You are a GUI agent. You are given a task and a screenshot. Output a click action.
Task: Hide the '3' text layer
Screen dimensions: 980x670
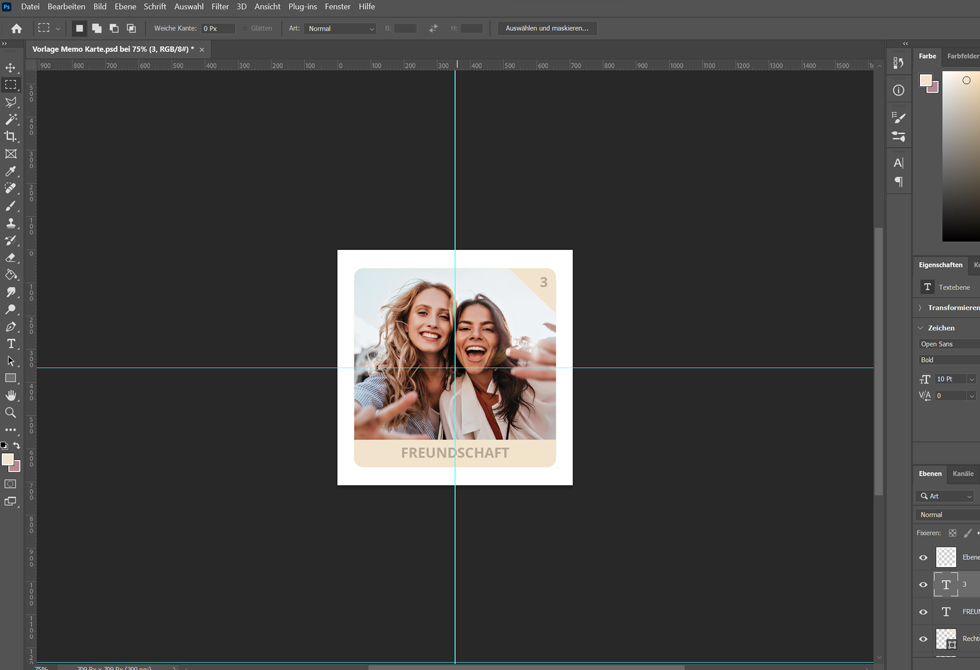[x=923, y=585]
